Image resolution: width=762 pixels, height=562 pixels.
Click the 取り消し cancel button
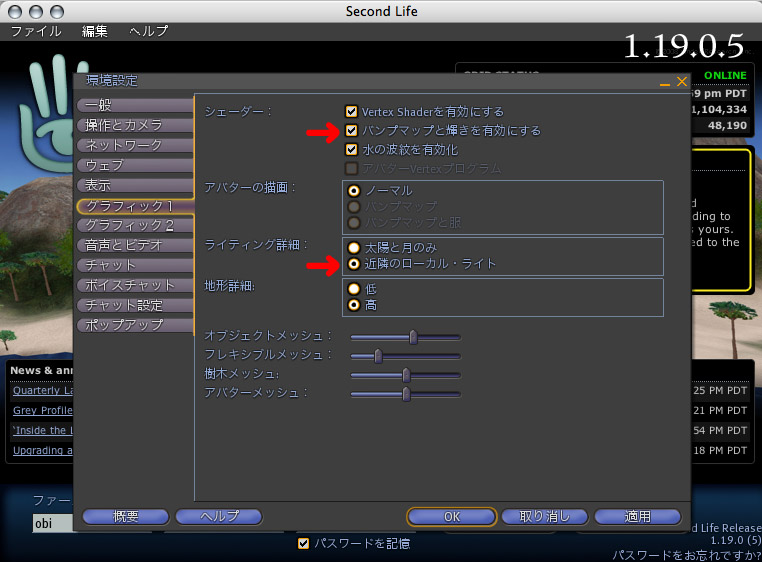pos(544,516)
